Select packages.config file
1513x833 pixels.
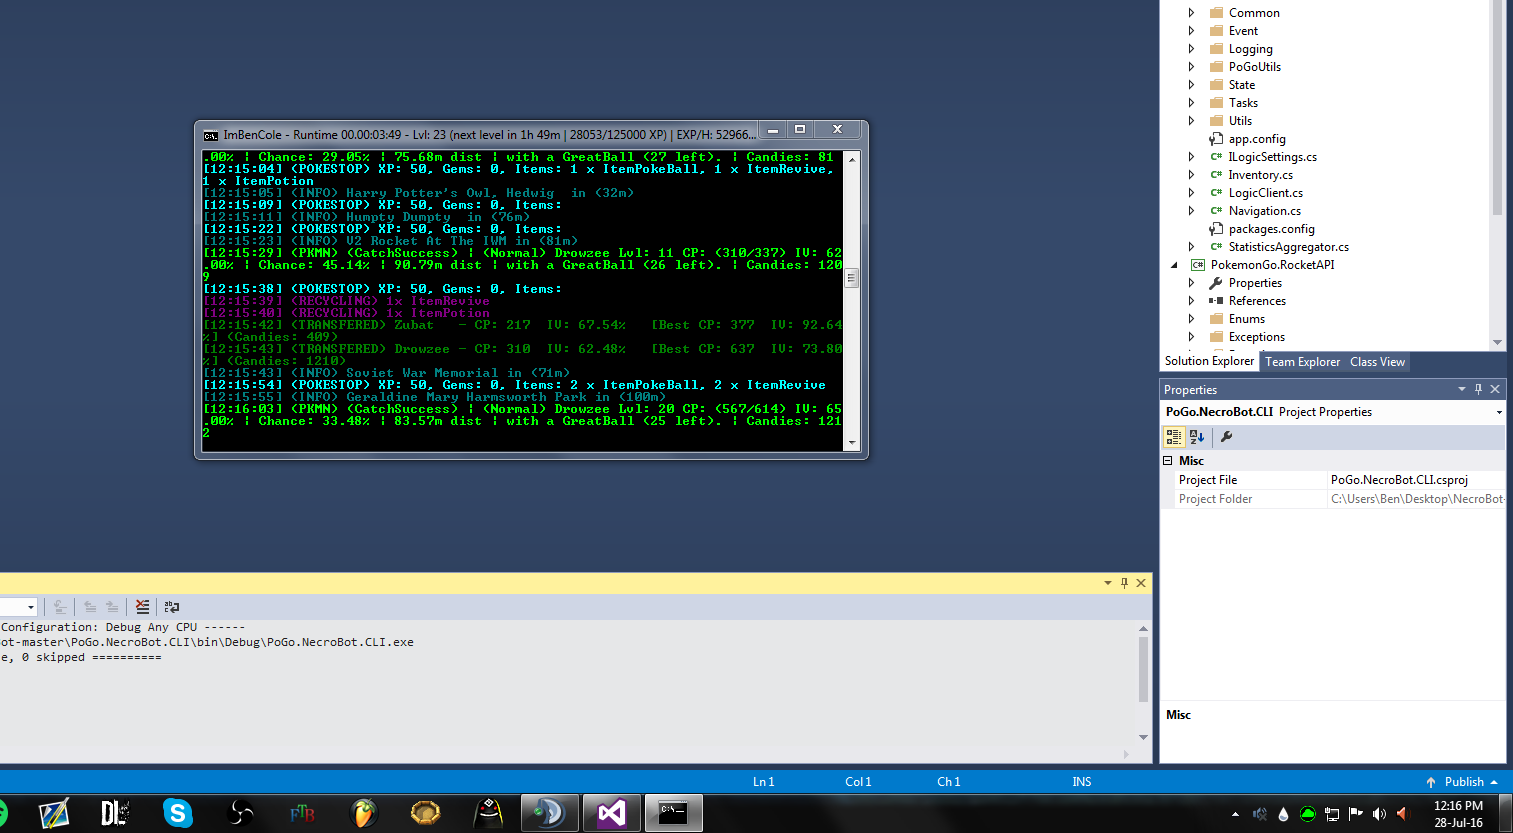1271,229
